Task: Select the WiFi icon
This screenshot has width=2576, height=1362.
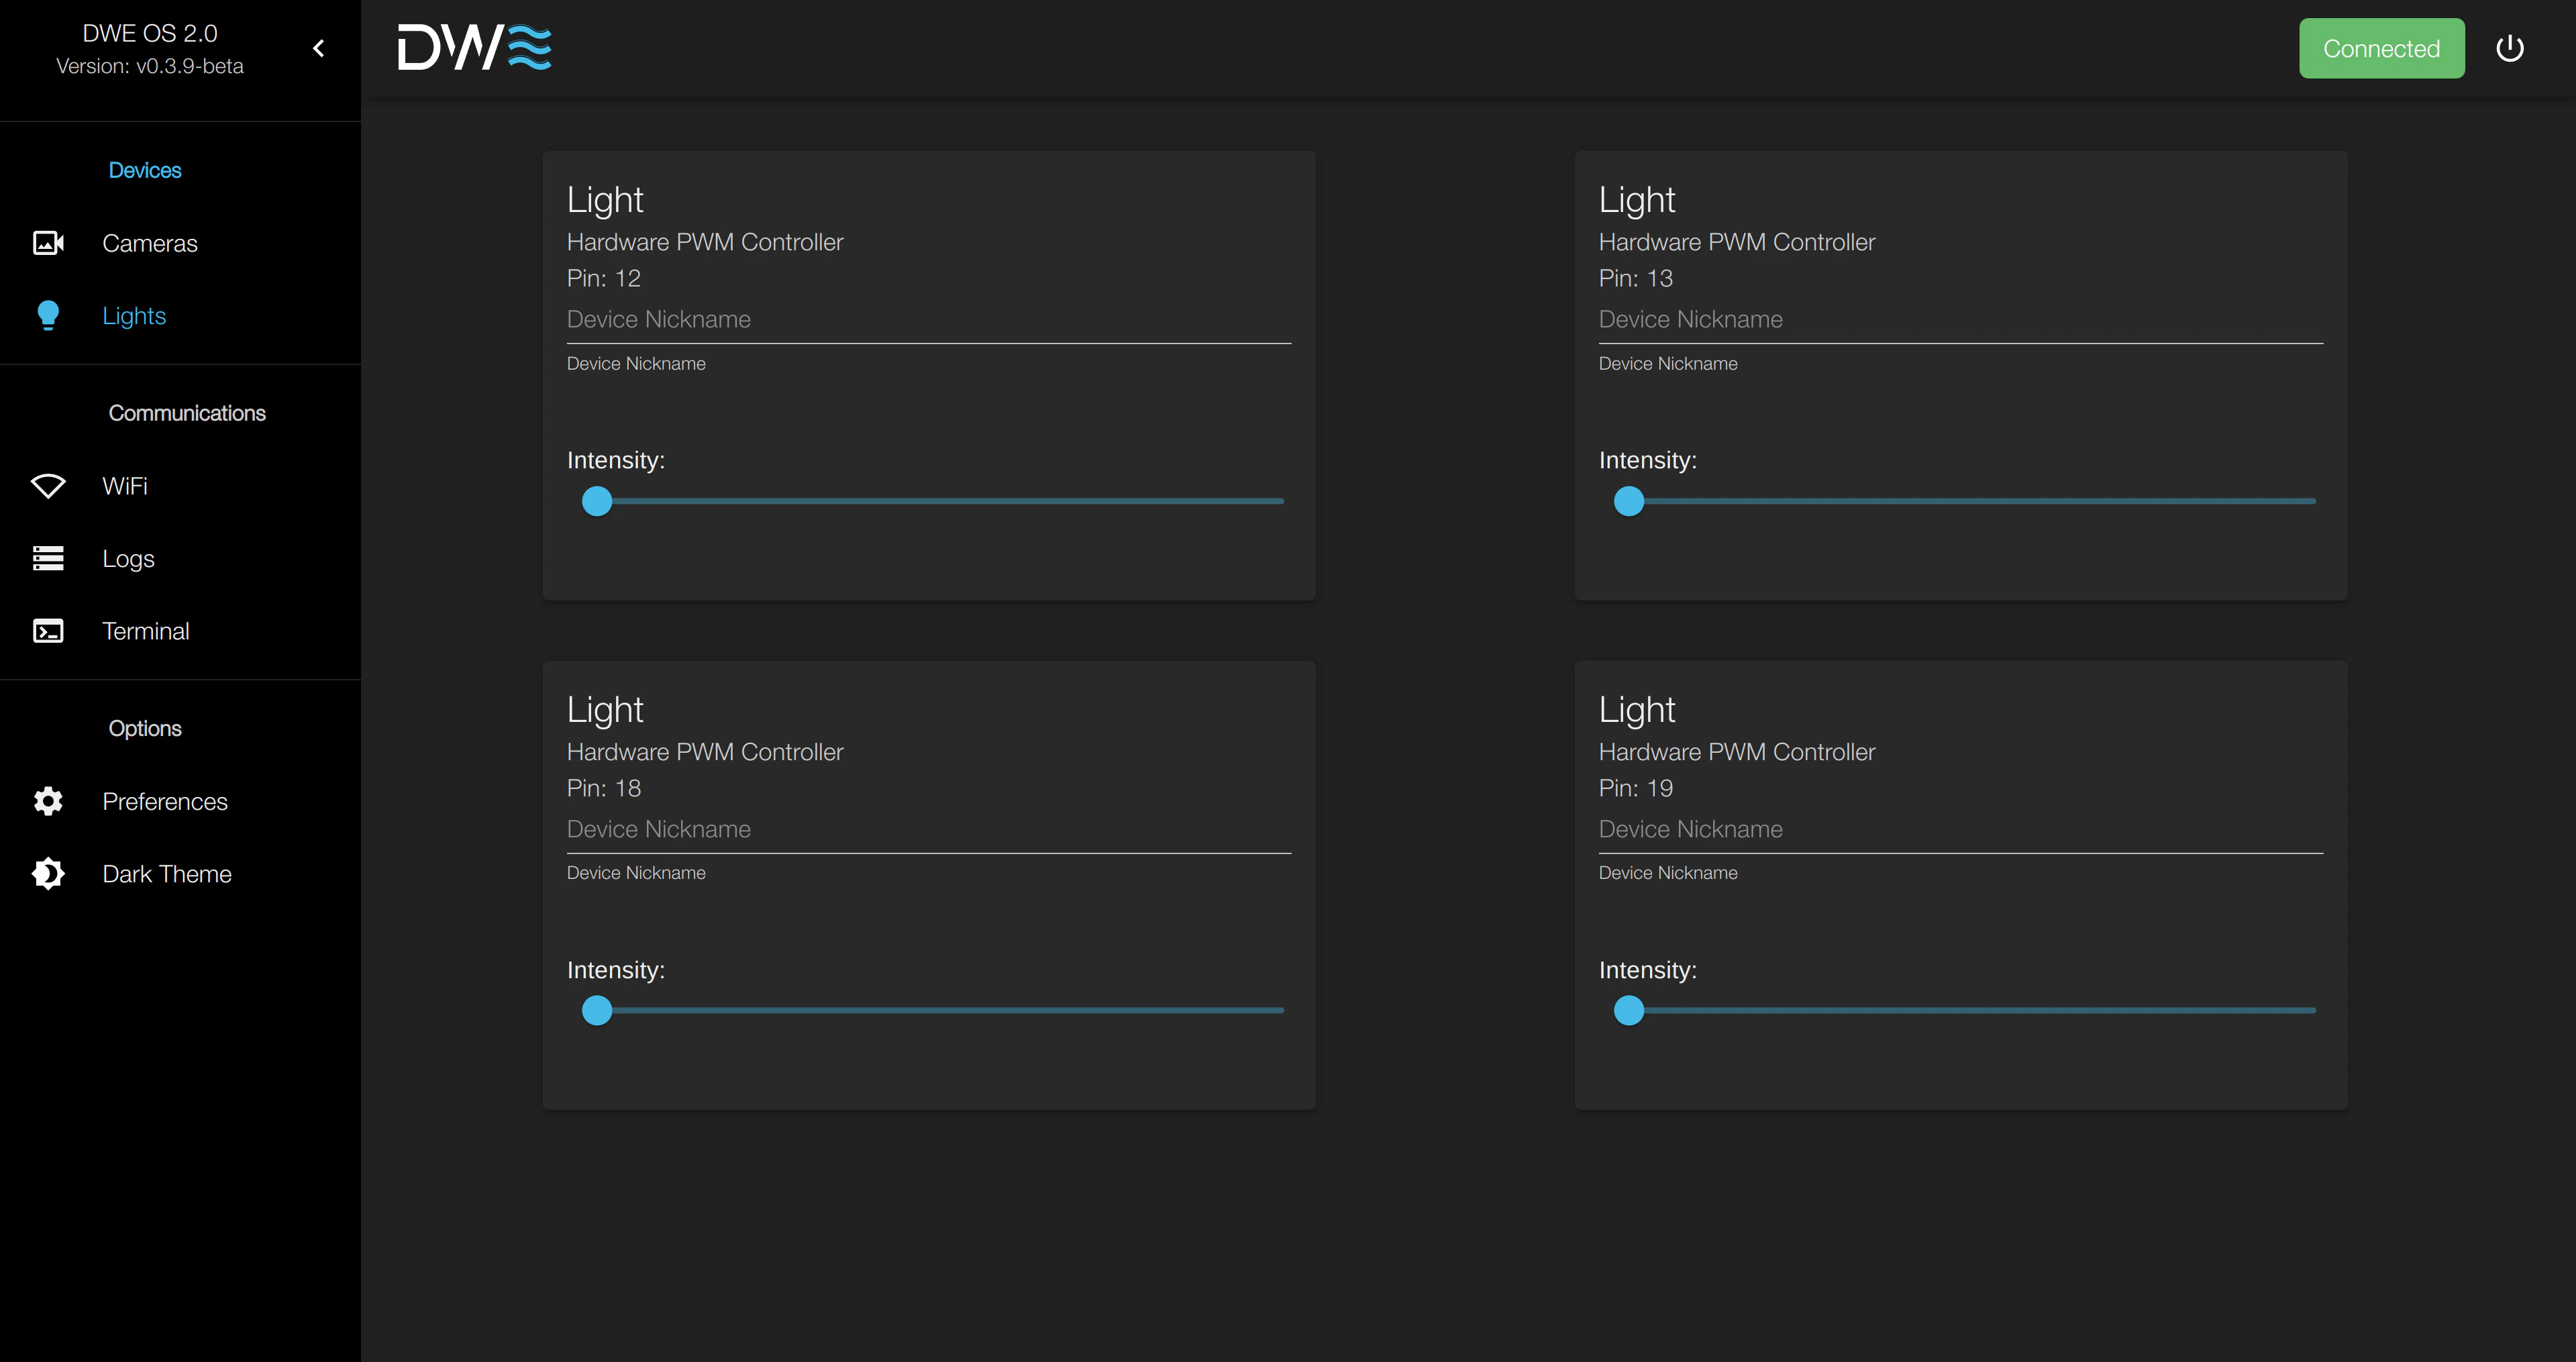Action: (x=47, y=485)
